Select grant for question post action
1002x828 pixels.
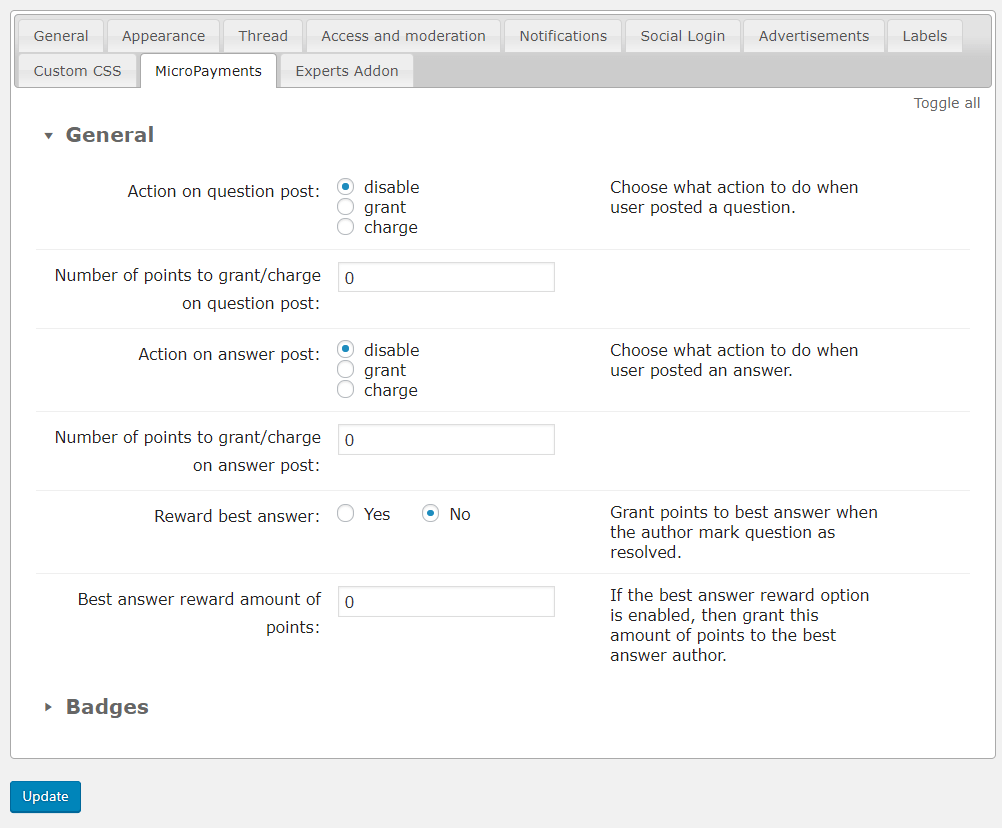click(x=346, y=207)
